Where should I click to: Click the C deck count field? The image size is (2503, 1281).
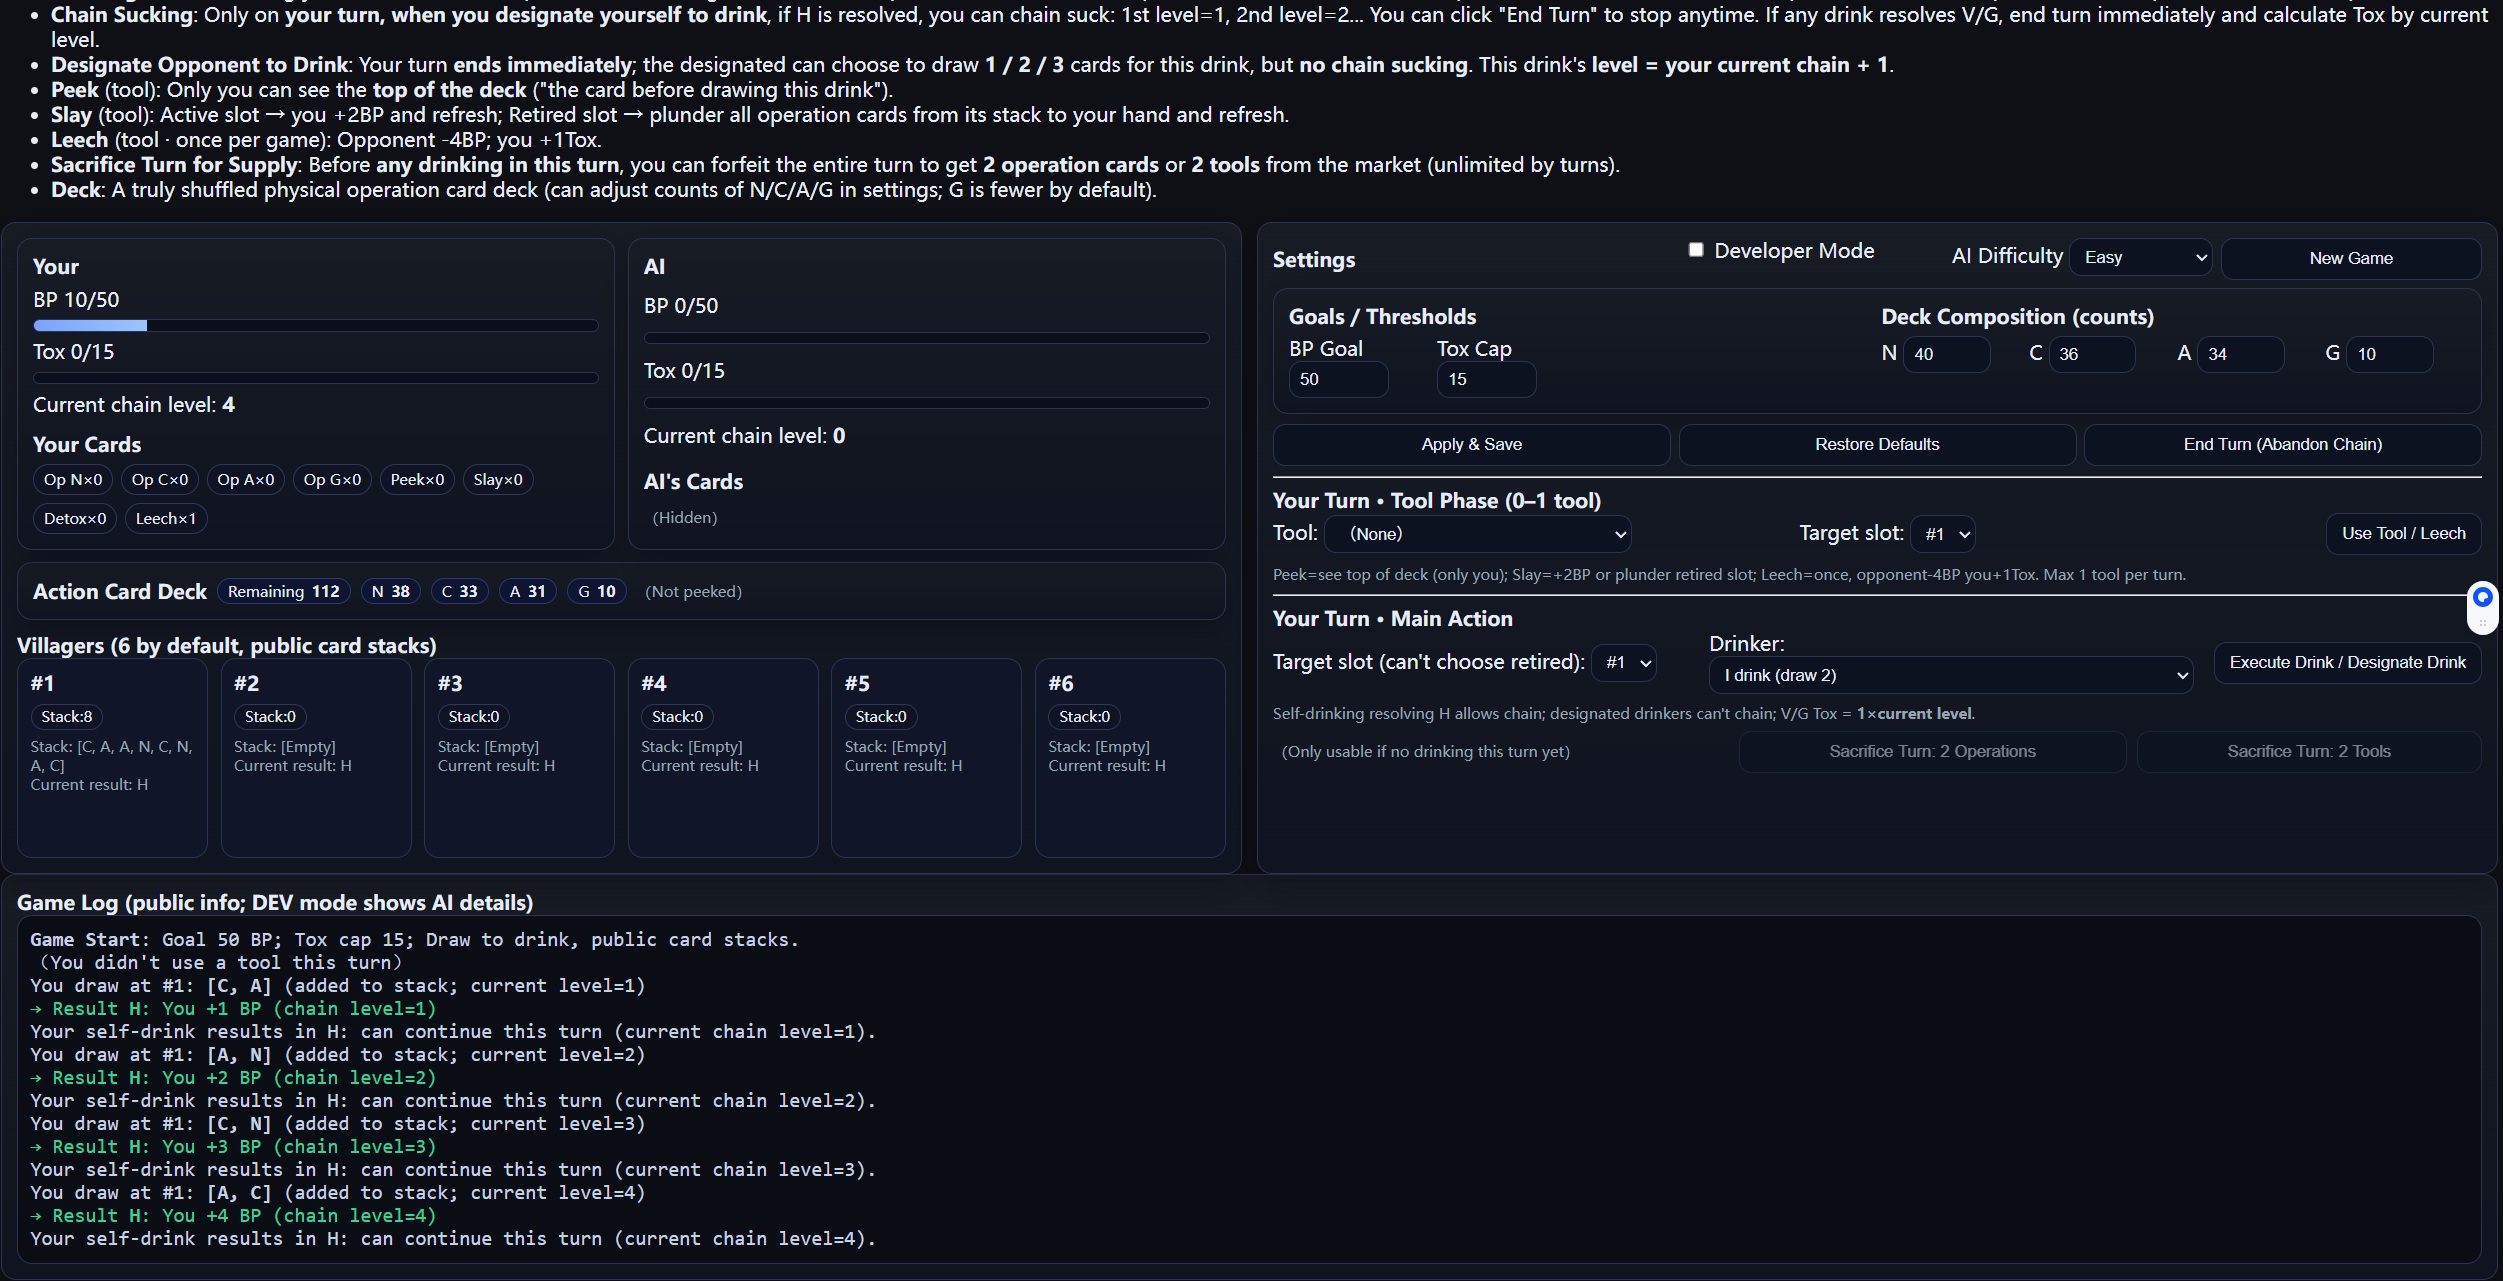(x=2092, y=354)
